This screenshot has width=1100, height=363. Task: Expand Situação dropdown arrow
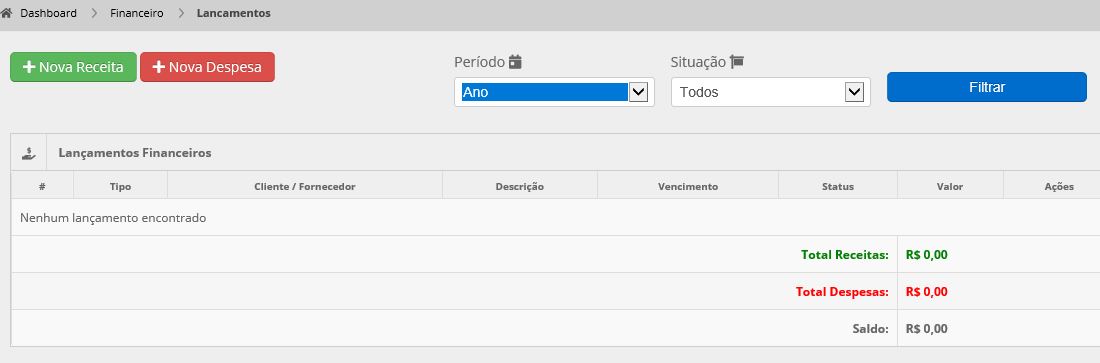(854, 92)
